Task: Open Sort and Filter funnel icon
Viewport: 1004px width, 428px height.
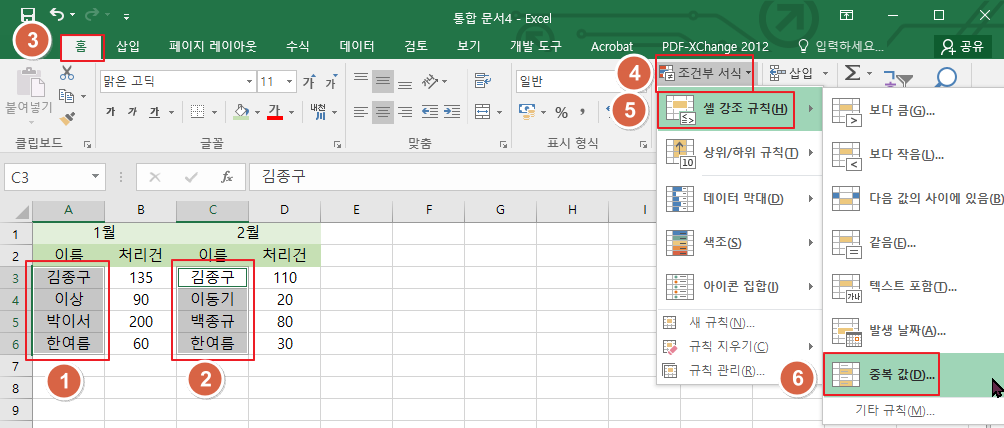Action: [896, 78]
